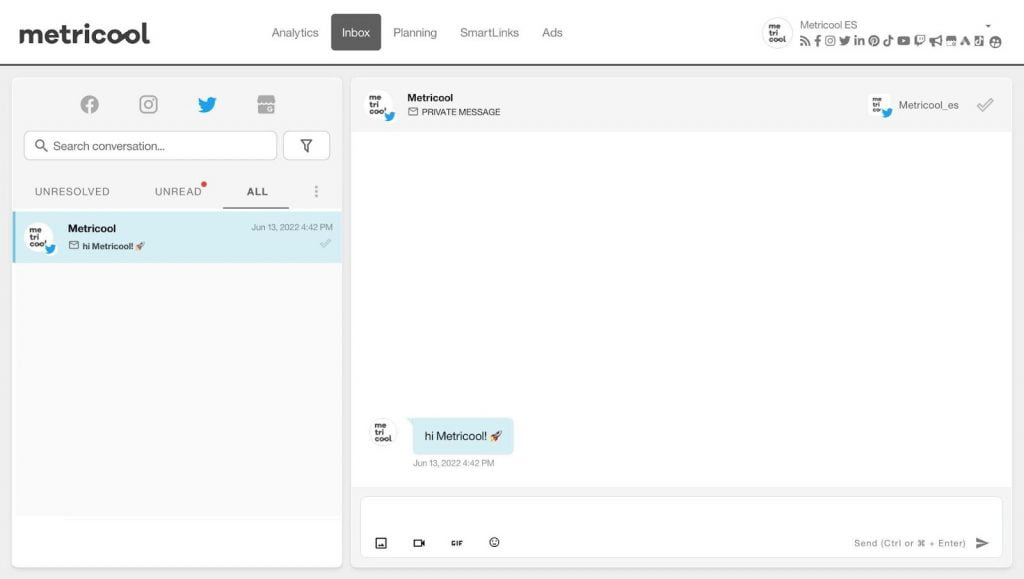
Task: Click the LinkedIn icon in account header
Action: click(x=859, y=41)
